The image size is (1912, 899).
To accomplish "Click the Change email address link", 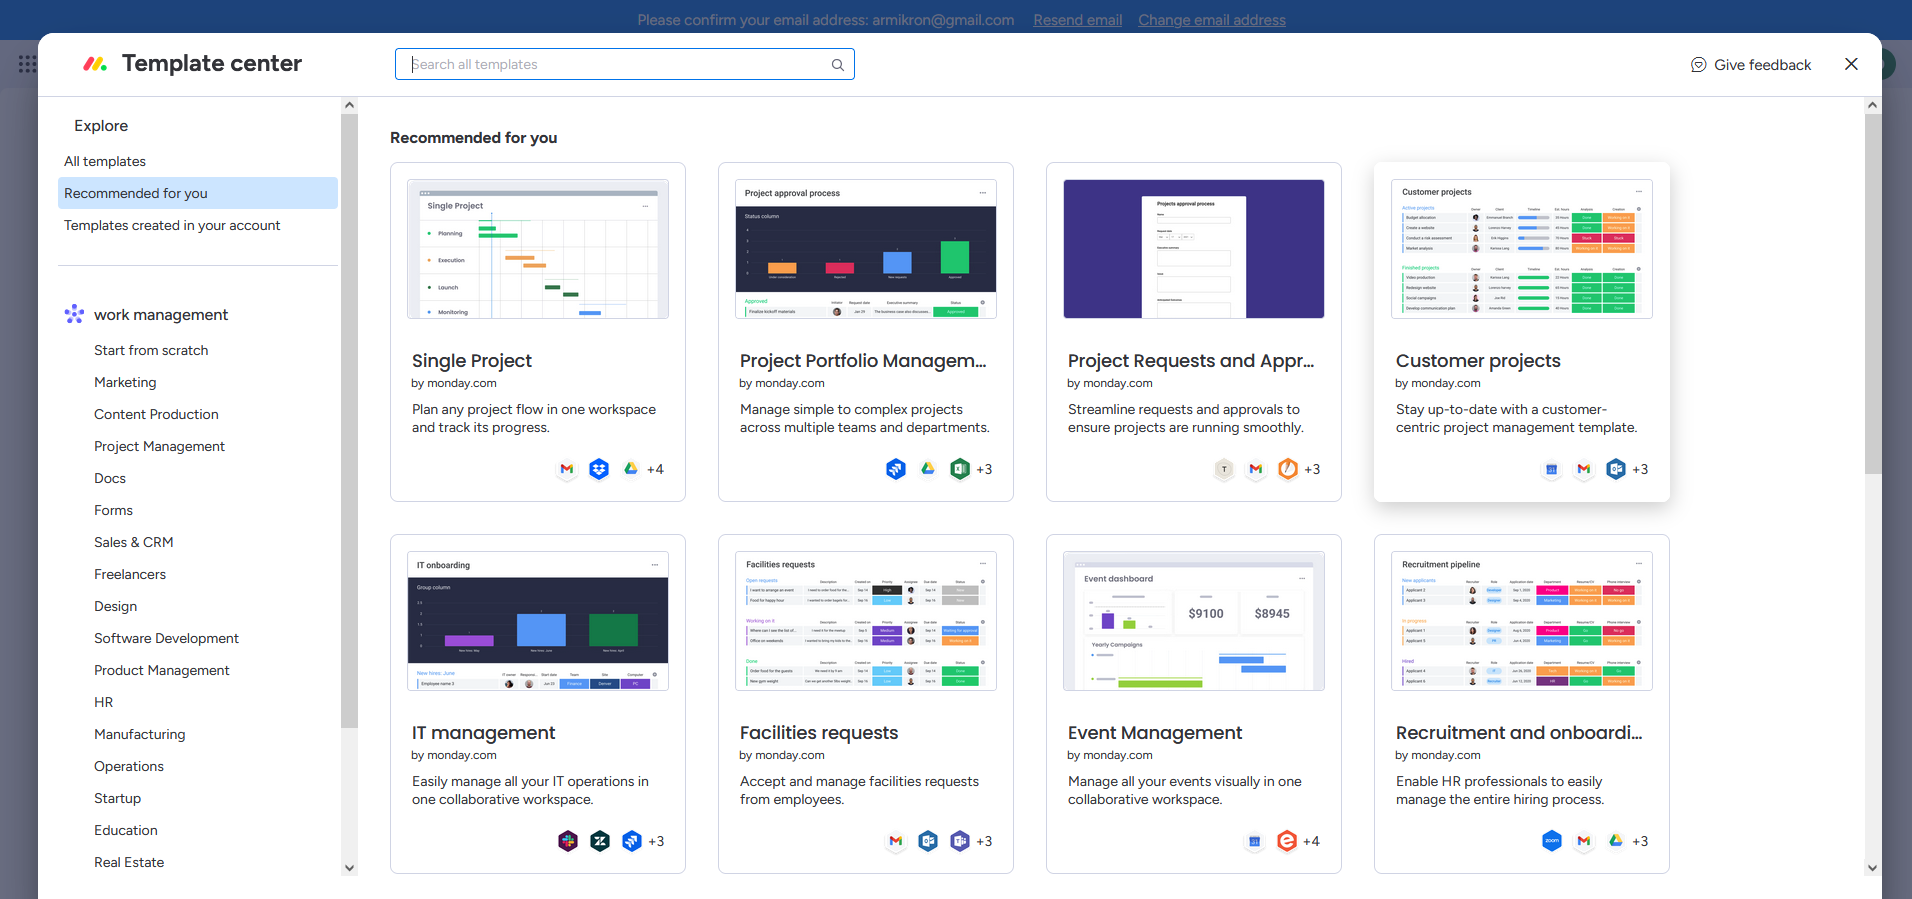I will point(1212,20).
